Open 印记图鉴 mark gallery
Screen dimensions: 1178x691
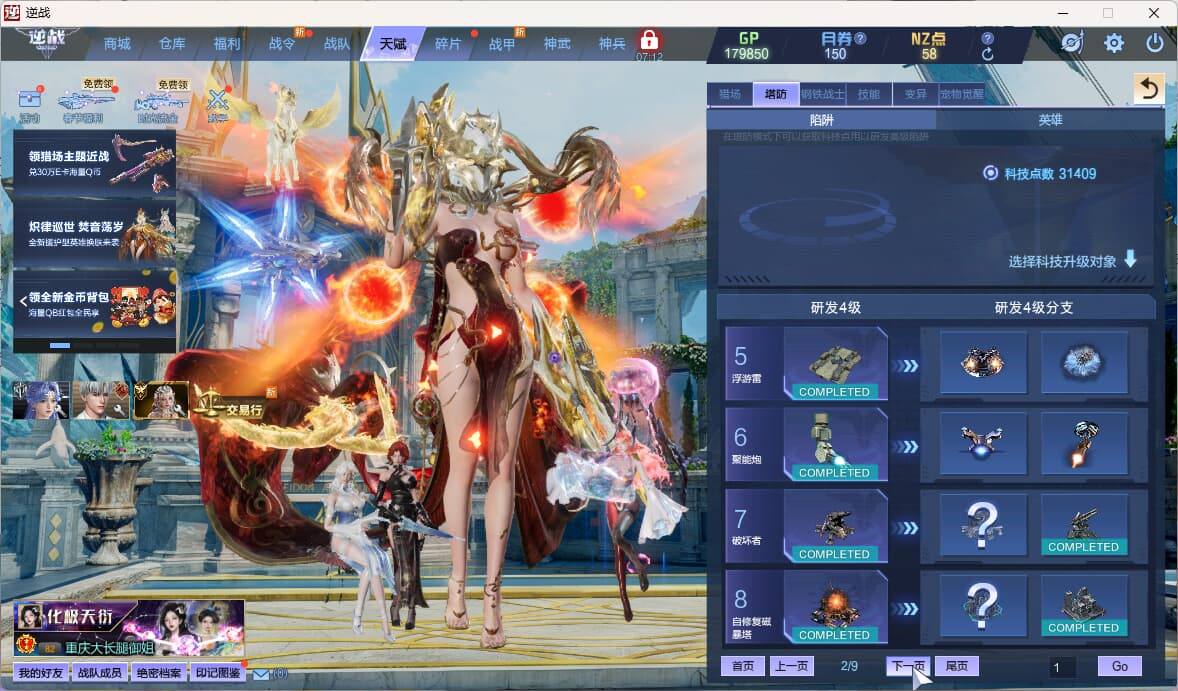[x=218, y=673]
